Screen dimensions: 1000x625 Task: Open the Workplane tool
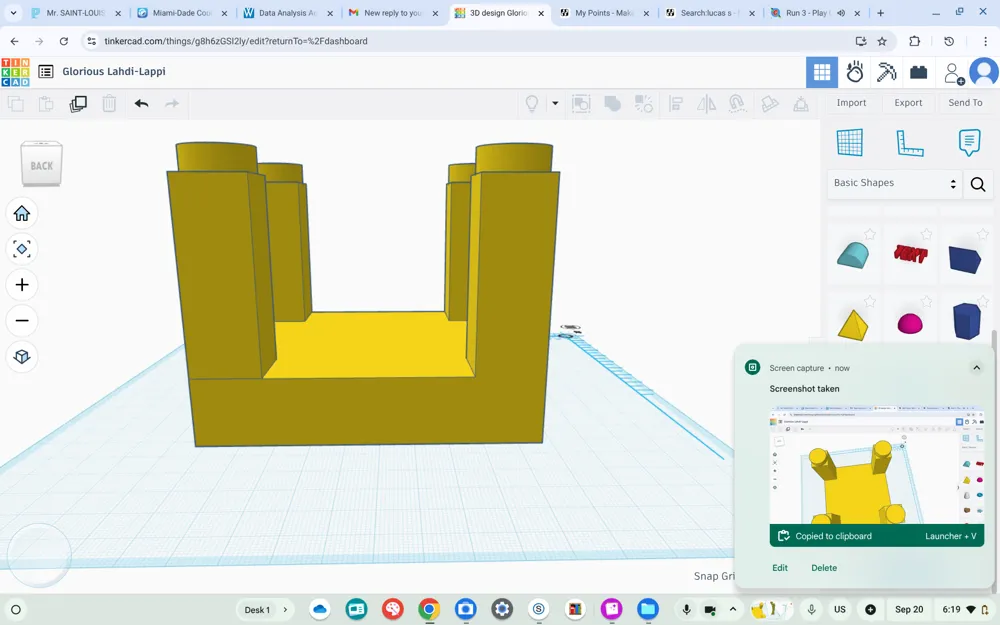pos(849,142)
